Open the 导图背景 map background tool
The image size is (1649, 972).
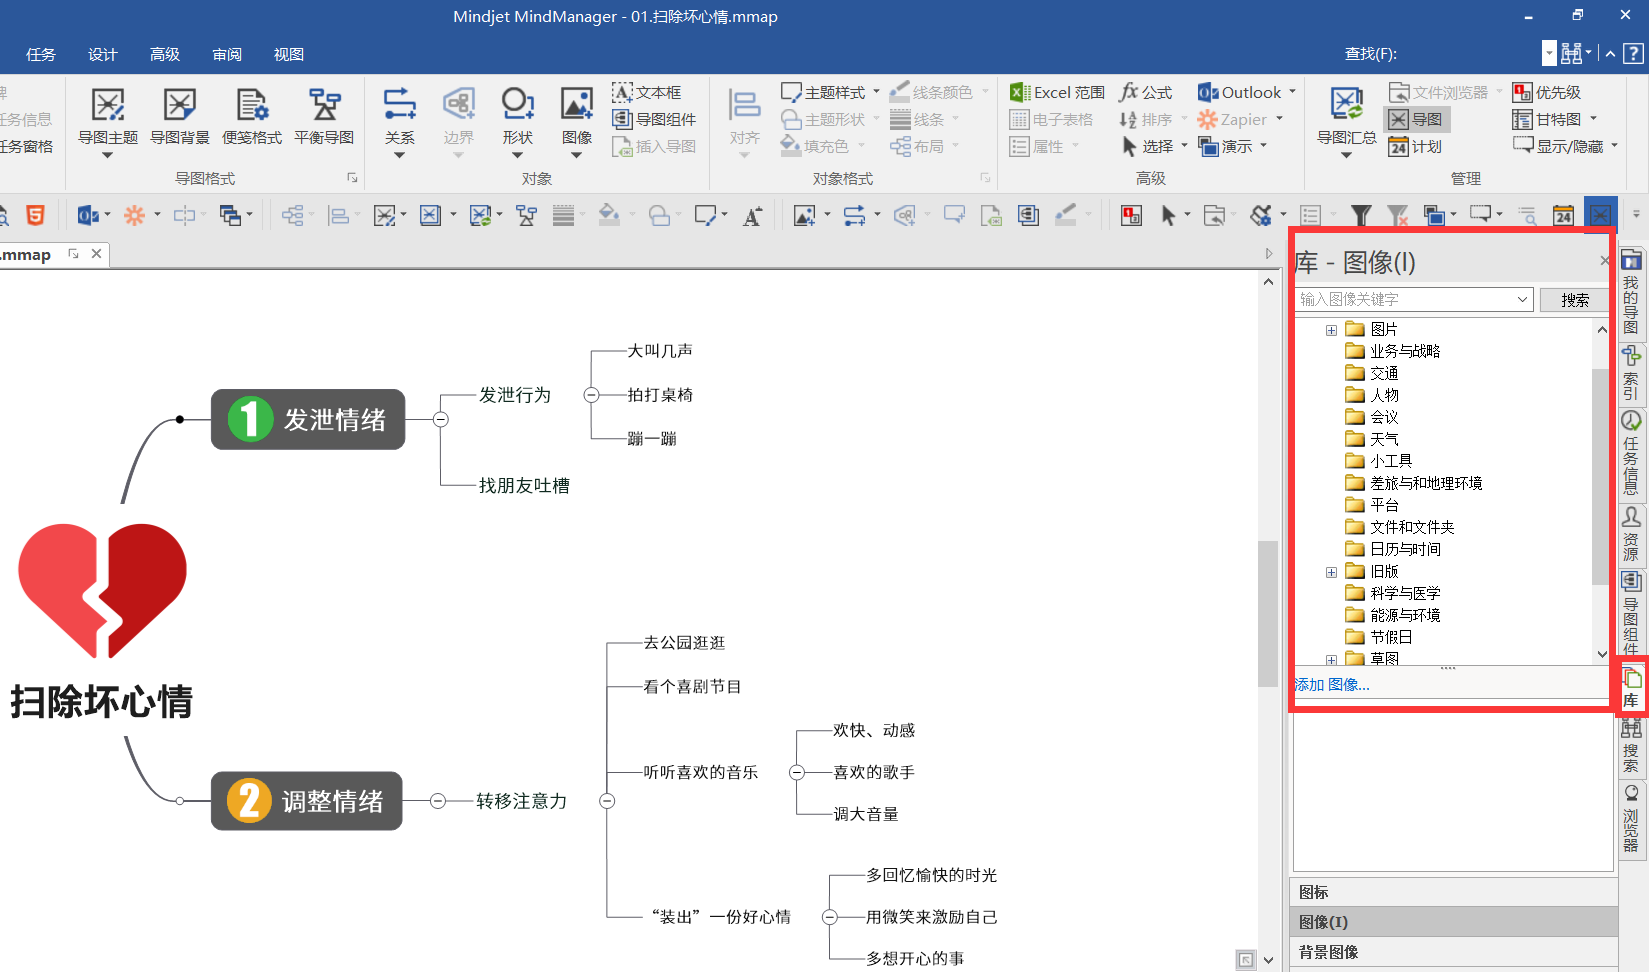(180, 105)
